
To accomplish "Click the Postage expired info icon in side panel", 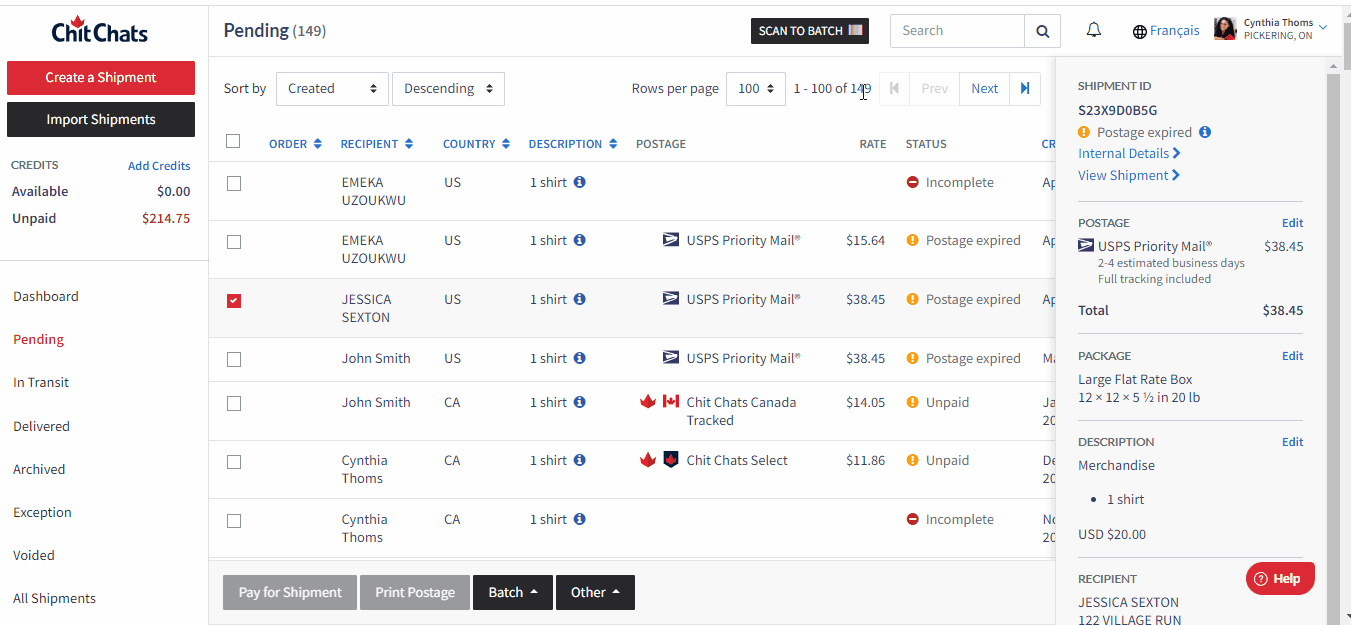I will 1205,132.
